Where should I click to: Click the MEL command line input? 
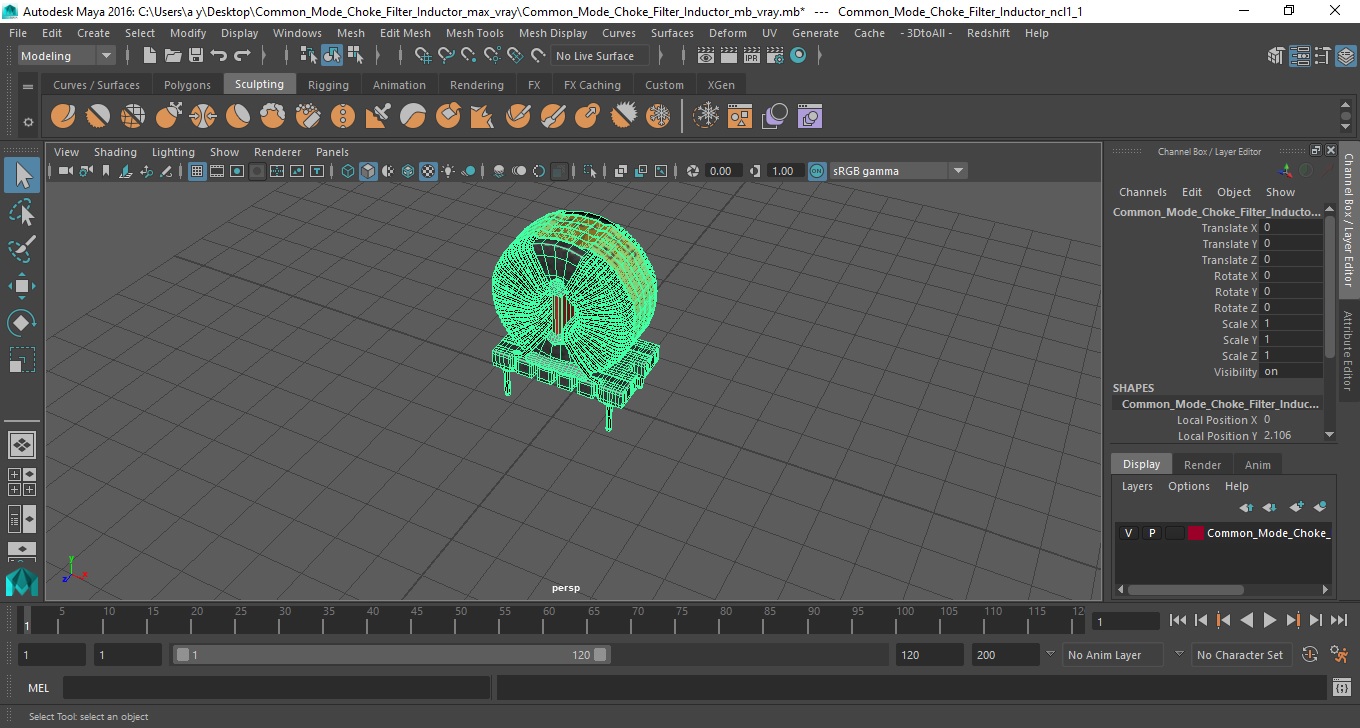click(x=276, y=688)
